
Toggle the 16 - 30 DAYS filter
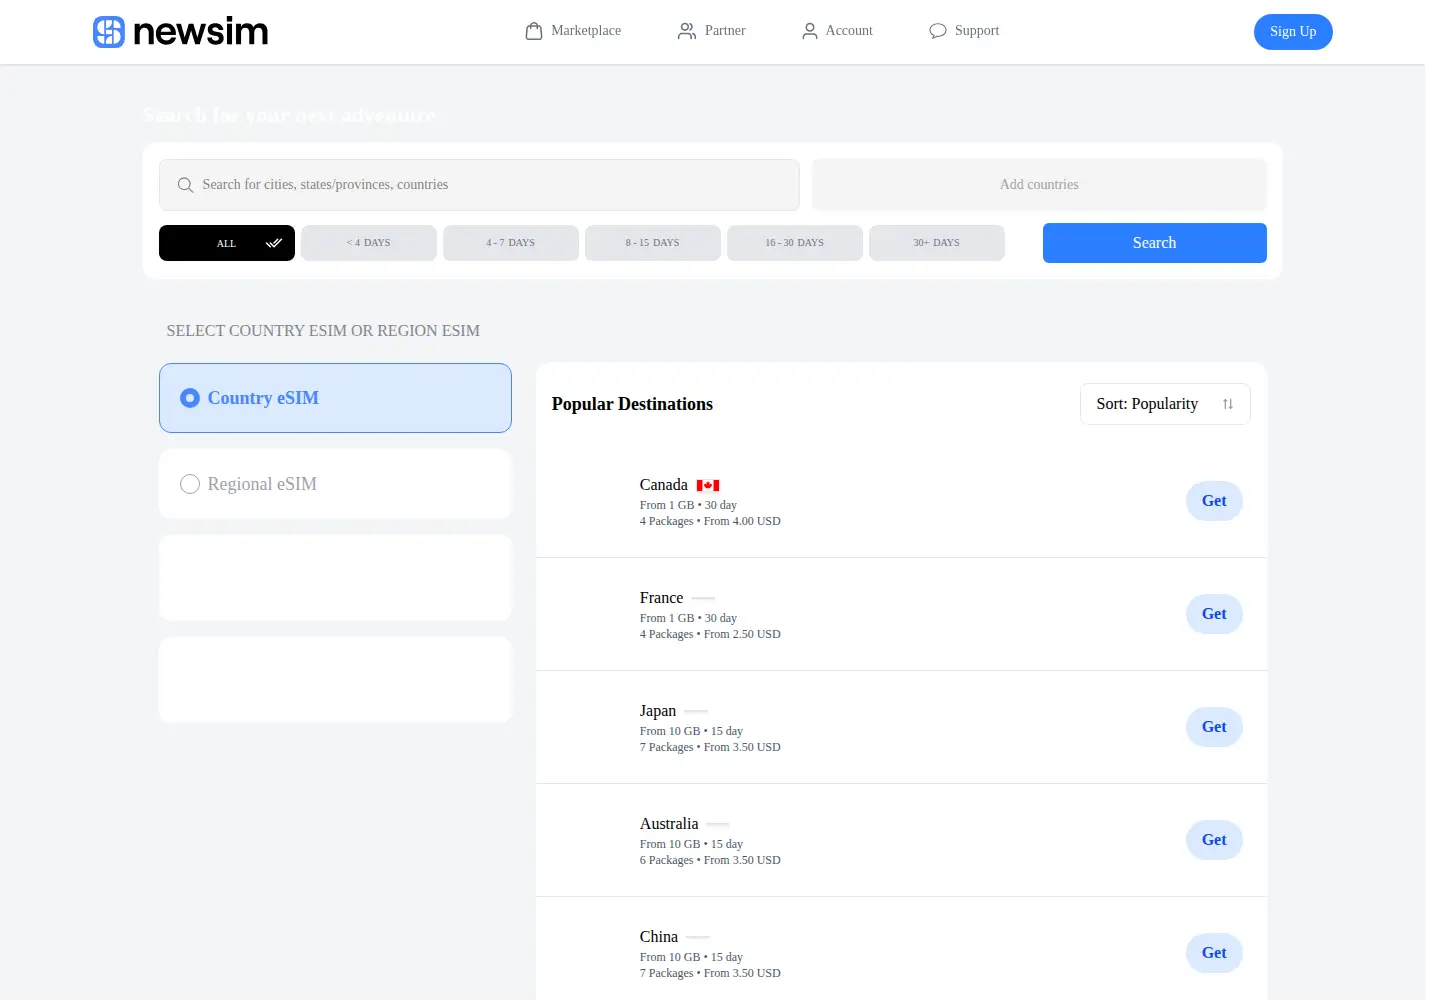pyautogui.click(x=795, y=243)
